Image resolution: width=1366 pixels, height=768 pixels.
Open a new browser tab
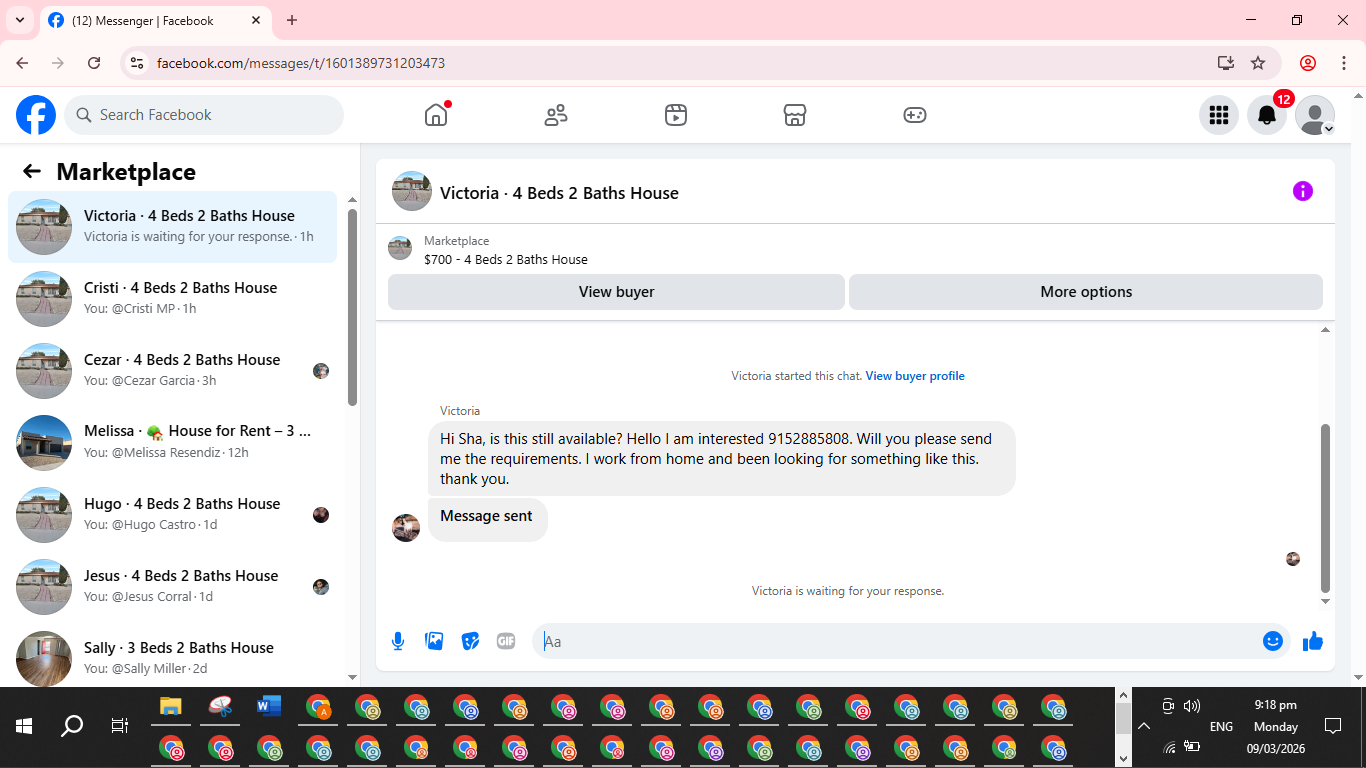coord(292,21)
